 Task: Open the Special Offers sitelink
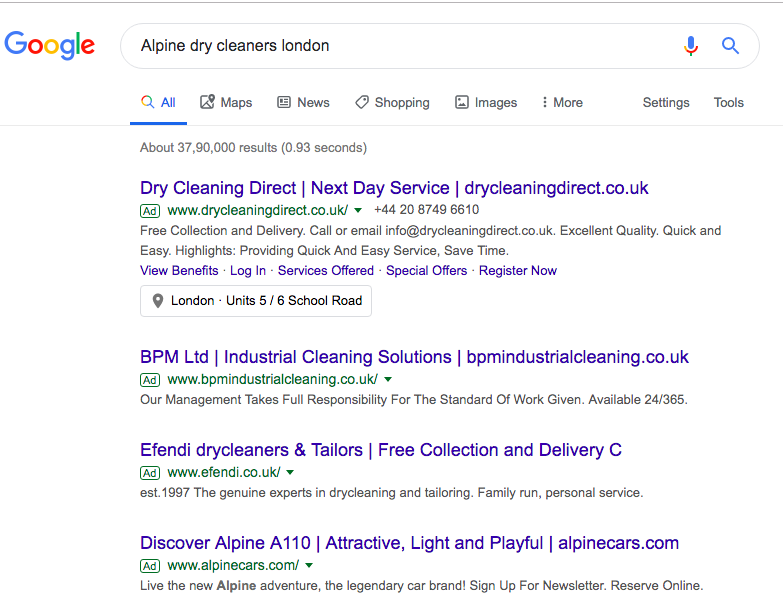[426, 270]
